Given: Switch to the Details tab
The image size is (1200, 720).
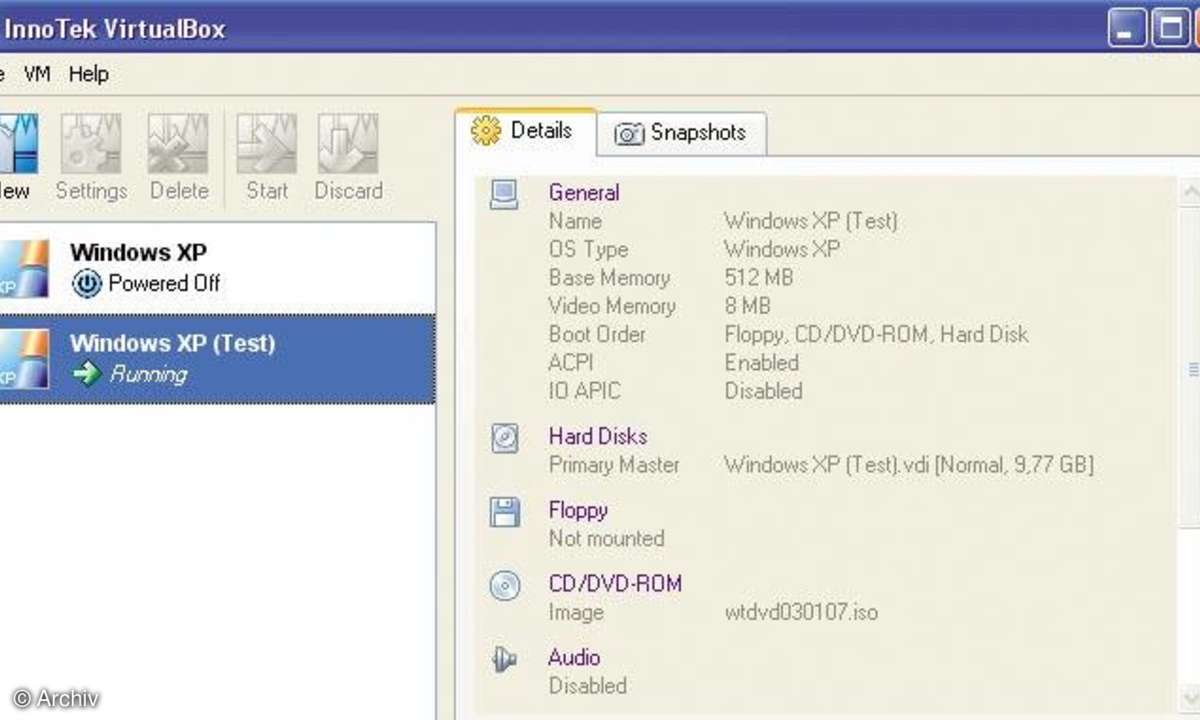Looking at the screenshot, I should tap(526, 131).
